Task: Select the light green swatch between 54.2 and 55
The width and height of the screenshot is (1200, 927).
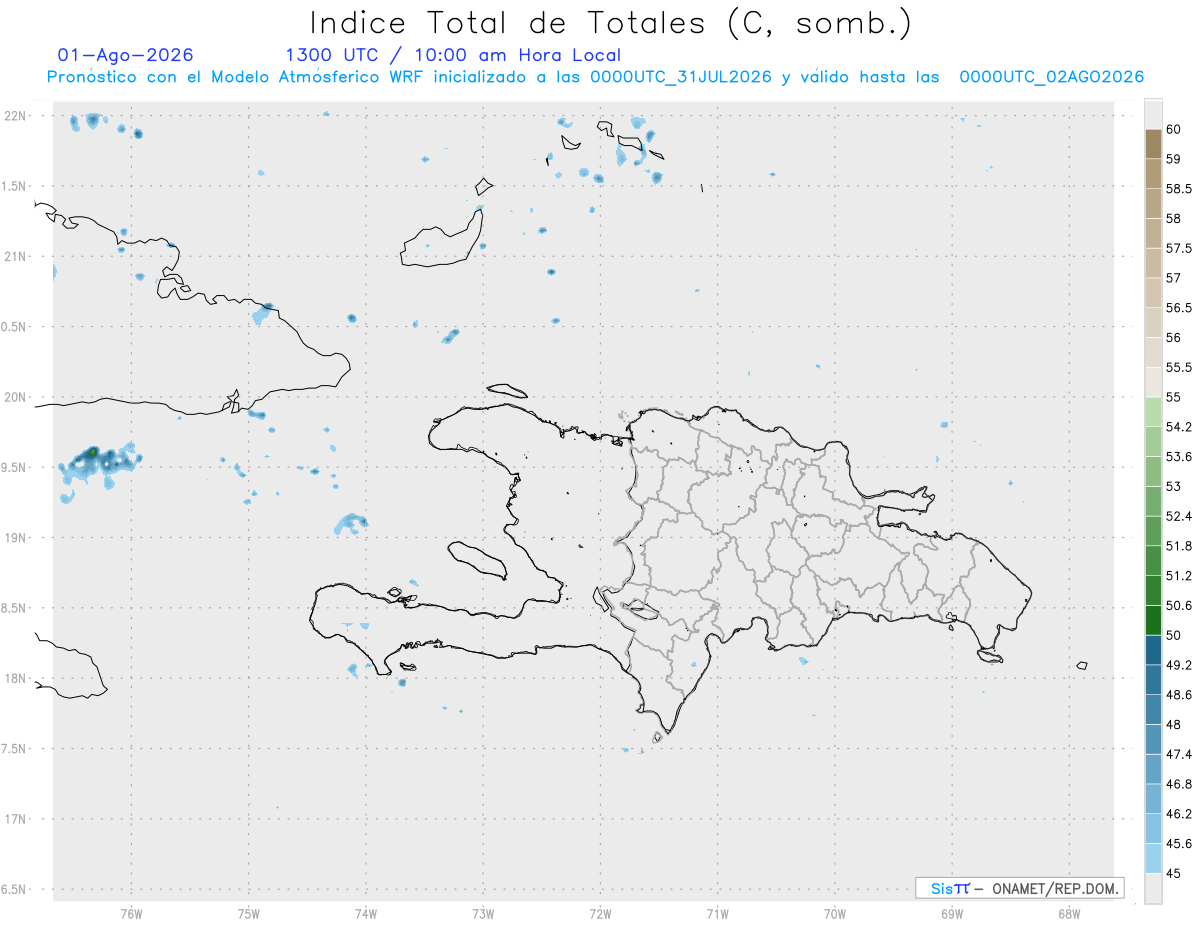Action: pos(1153,412)
